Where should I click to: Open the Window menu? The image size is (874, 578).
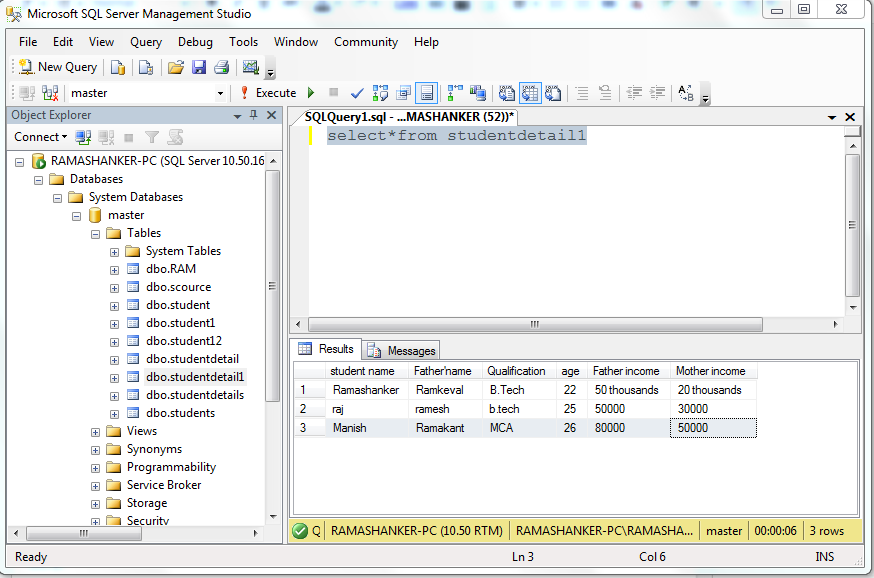coord(296,42)
